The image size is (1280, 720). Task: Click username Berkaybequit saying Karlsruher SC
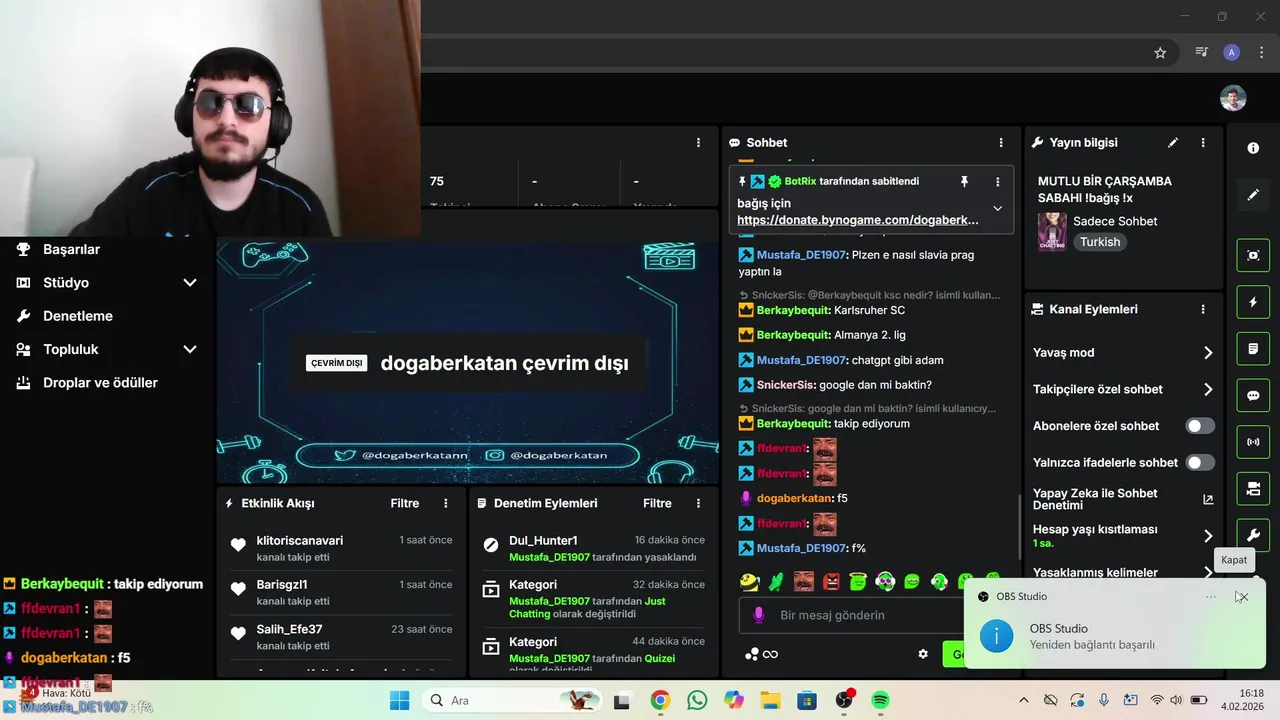click(793, 310)
